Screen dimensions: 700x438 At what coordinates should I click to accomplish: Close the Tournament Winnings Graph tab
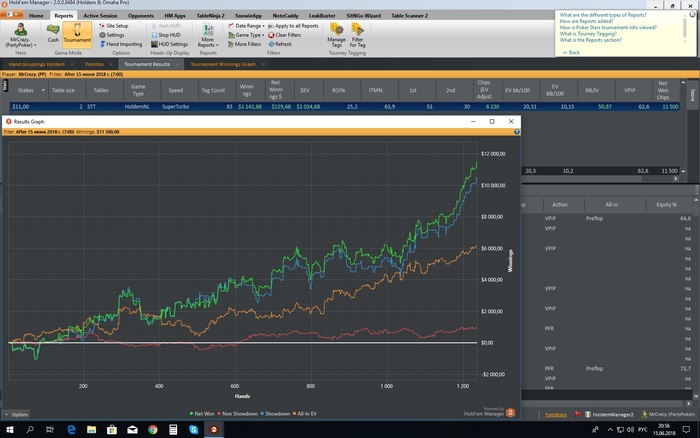coord(263,64)
